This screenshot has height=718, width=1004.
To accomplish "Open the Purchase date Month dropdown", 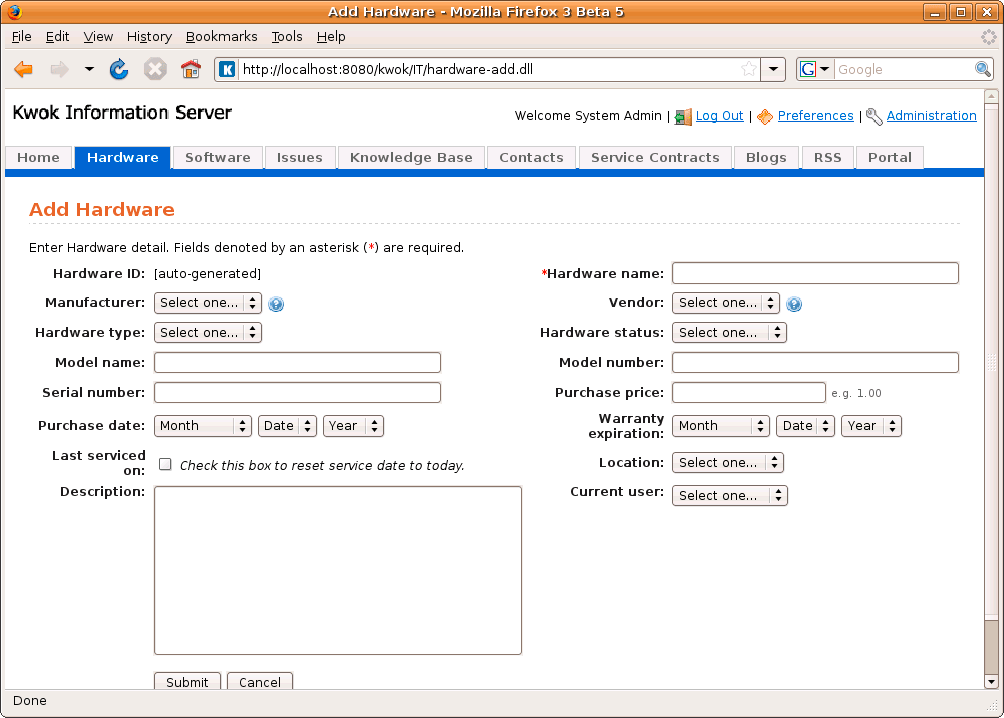I will coord(202,426).
